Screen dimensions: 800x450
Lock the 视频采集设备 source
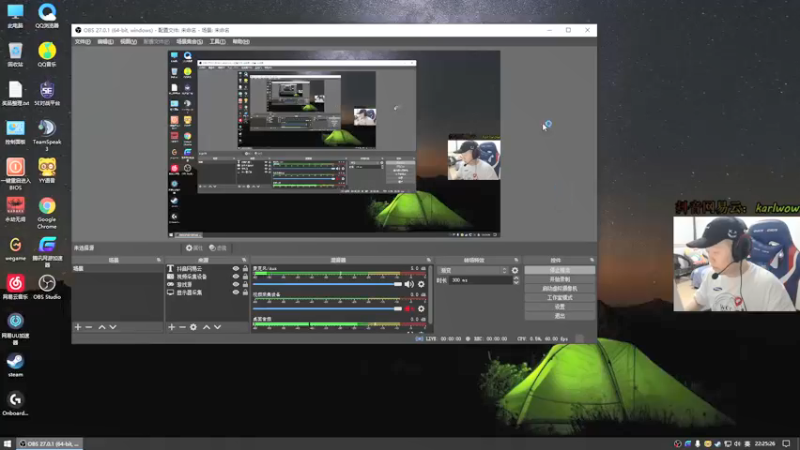245,277
